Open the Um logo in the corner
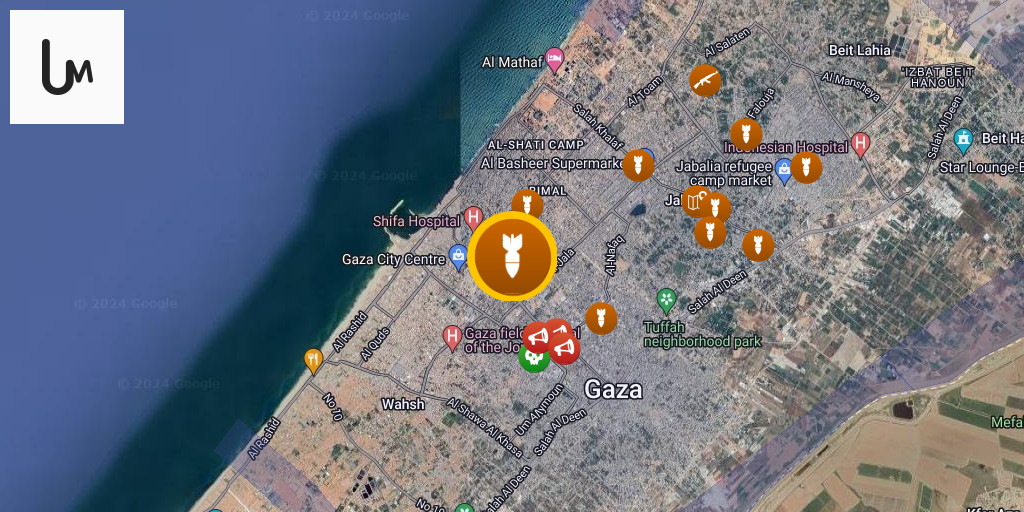 click(x=67, y=67)
